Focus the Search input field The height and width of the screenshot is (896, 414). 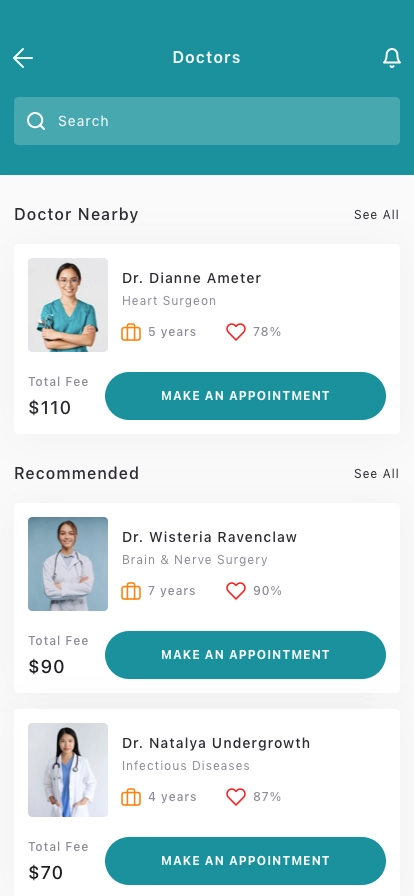pos(207,121)
